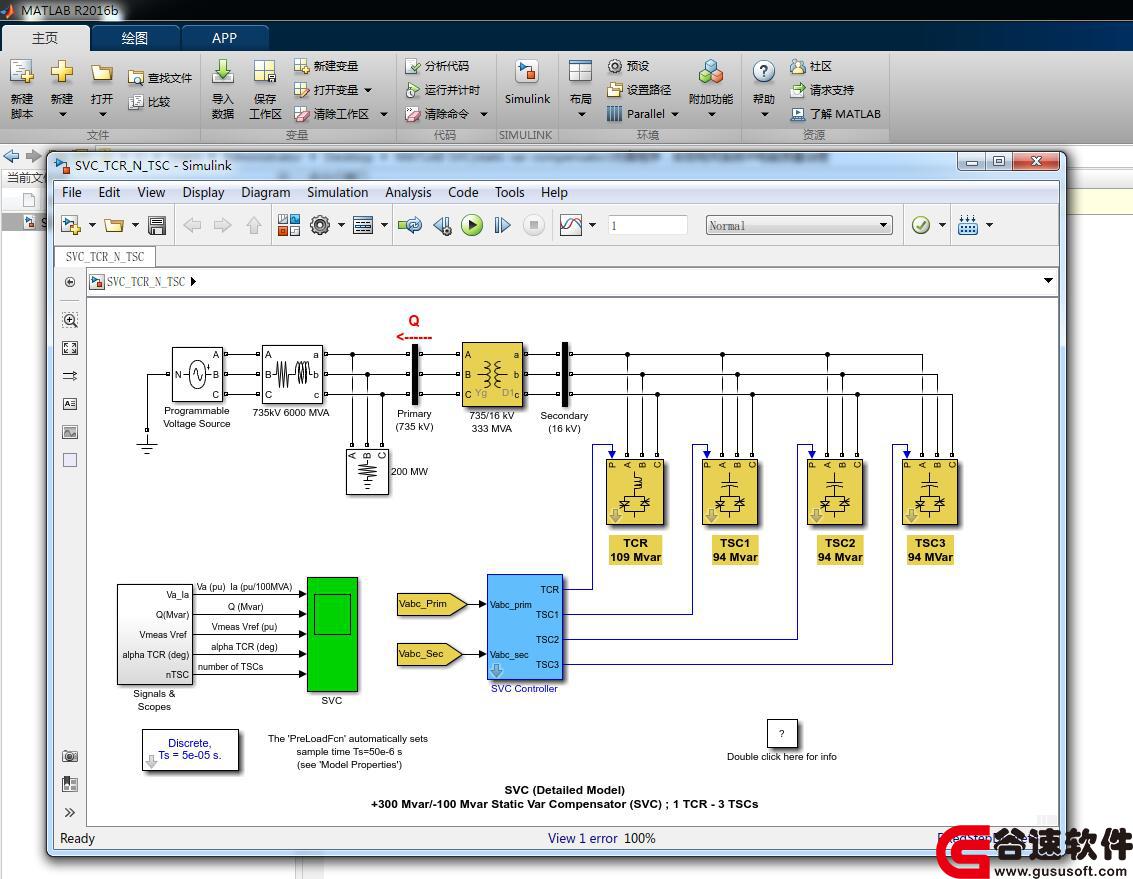The image size is (1133, 879).
Task: Open the Model Advisor dropdown arrow
Action: [942, 226]
